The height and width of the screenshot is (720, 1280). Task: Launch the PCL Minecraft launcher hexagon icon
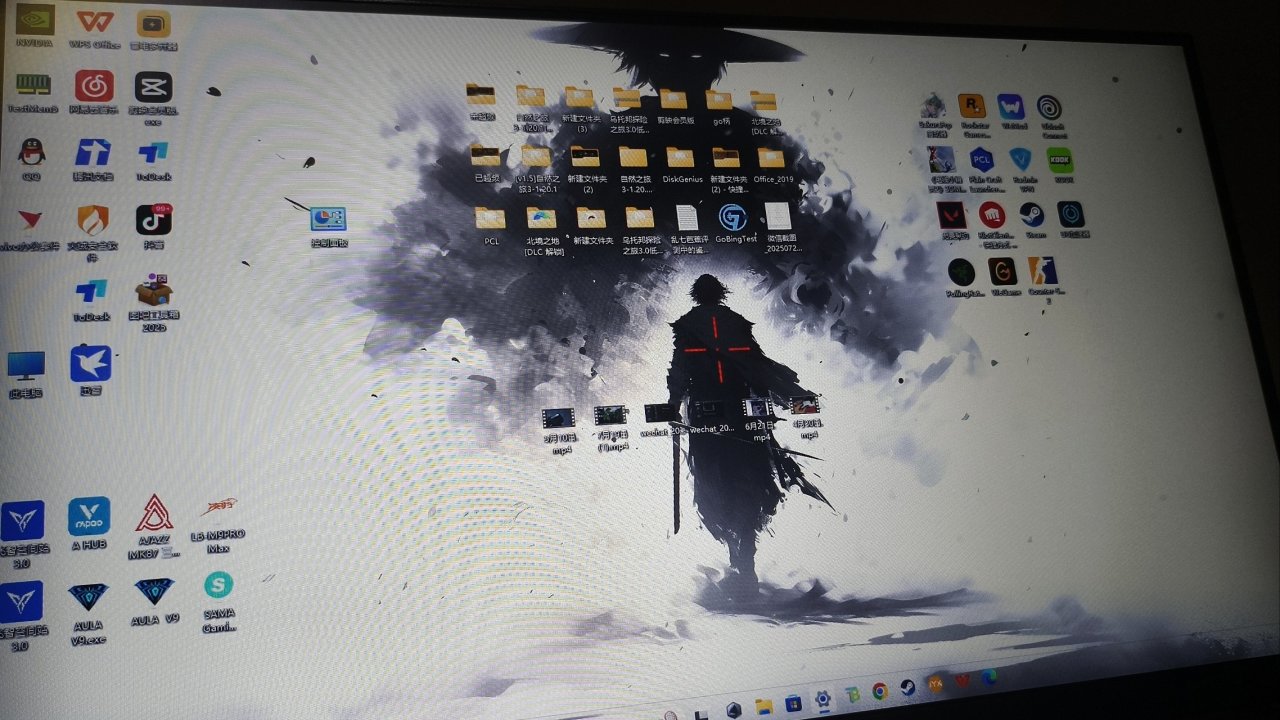[981, 159]
